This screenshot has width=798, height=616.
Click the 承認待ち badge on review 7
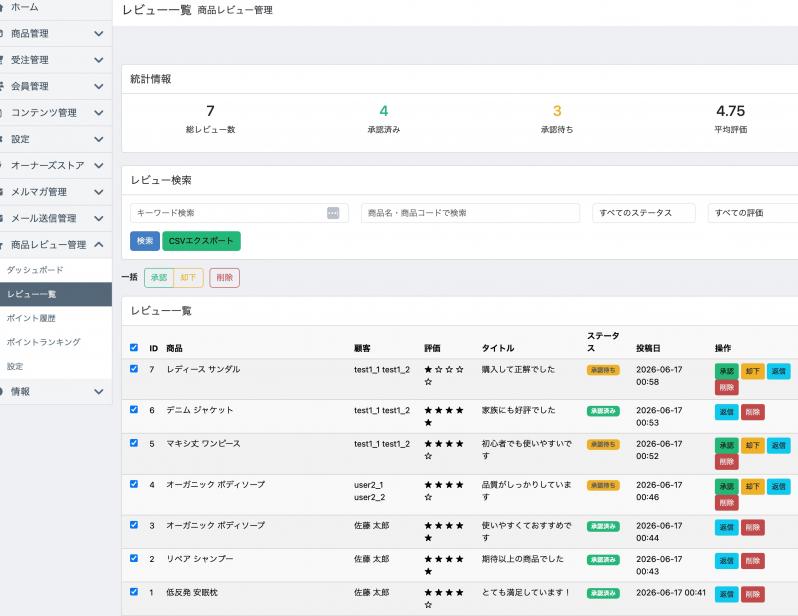pyautogui.click(x=603, y=370)
